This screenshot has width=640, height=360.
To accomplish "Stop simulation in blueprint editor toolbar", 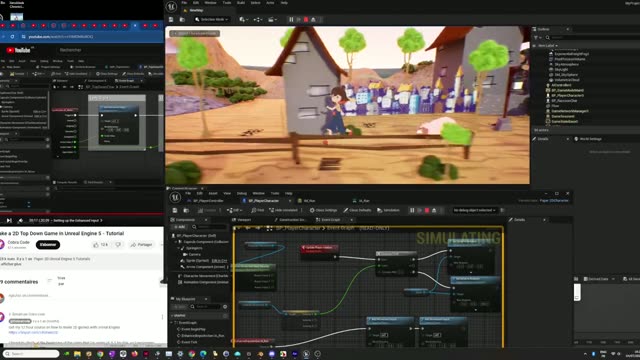I will [x=427, y=210].
